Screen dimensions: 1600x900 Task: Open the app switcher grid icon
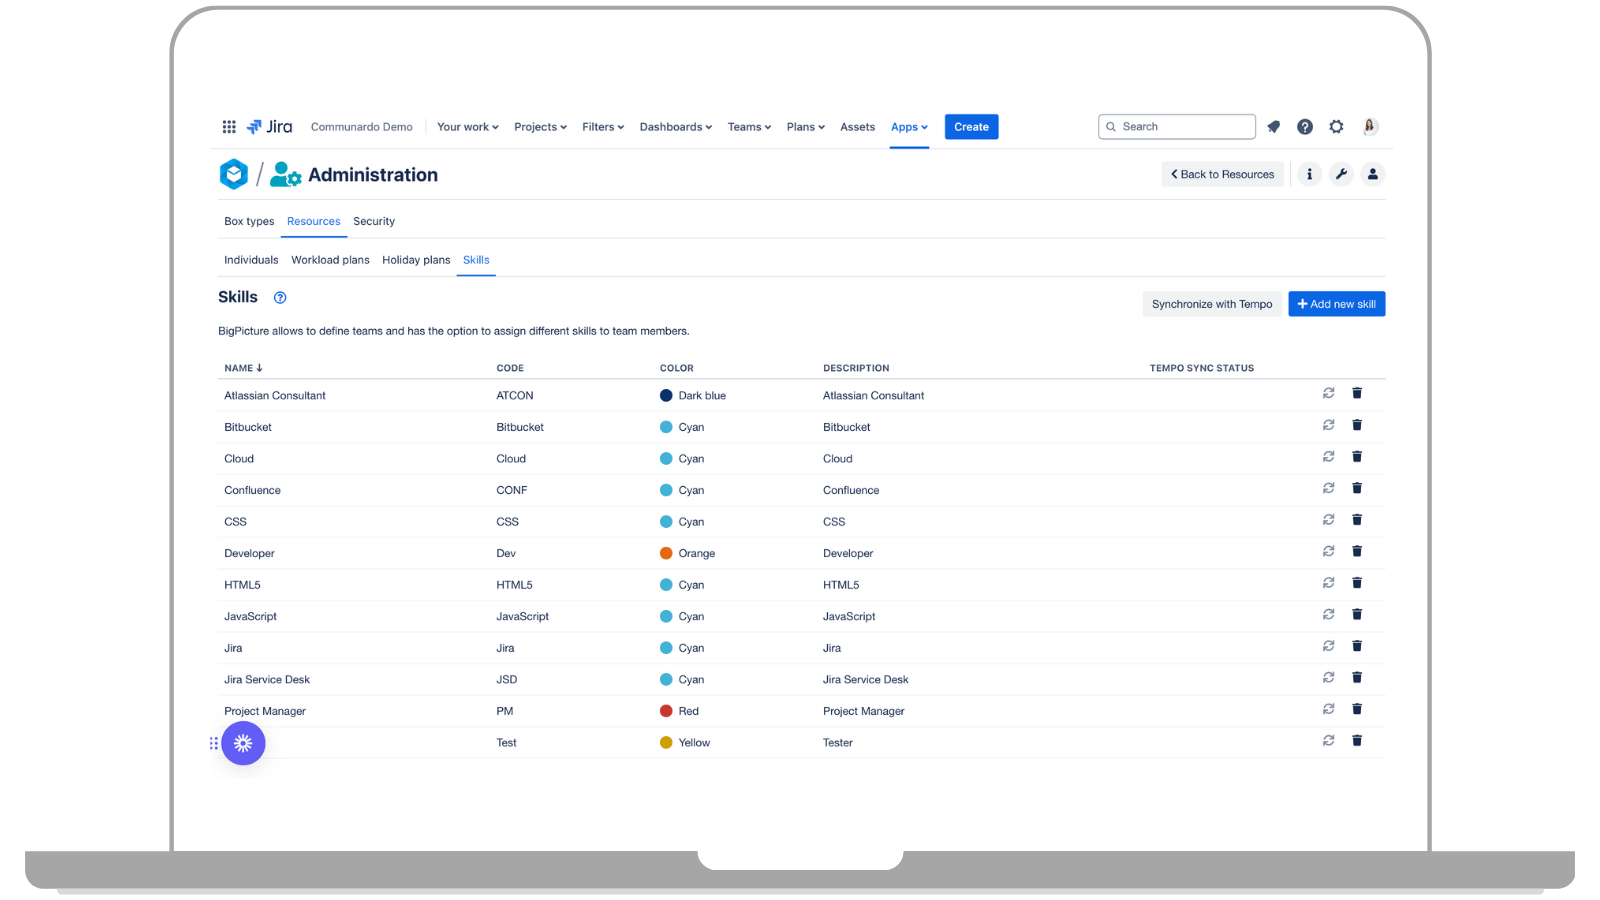(x=229, y=127)
